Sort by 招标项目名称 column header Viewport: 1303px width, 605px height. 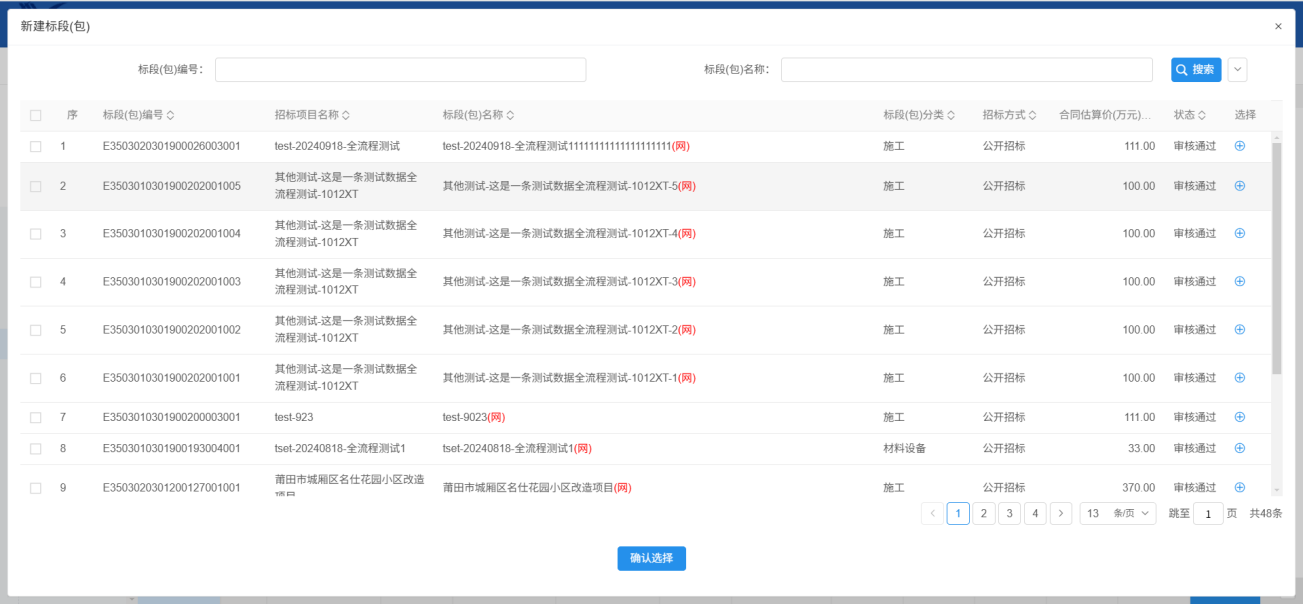click(x=346, y=115)
